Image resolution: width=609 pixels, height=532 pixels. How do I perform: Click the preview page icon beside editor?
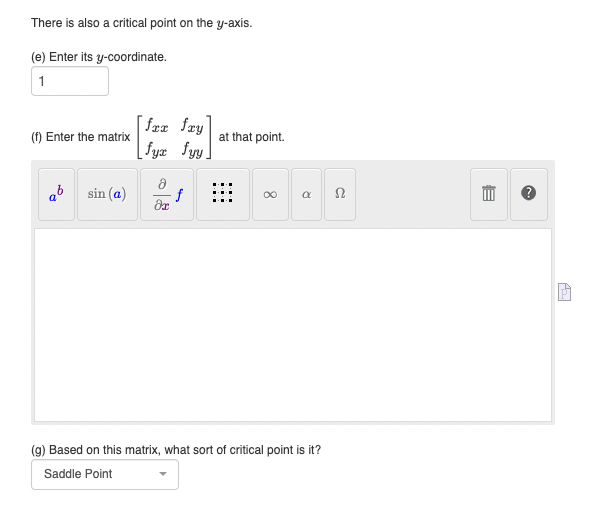tap(564, 292)
